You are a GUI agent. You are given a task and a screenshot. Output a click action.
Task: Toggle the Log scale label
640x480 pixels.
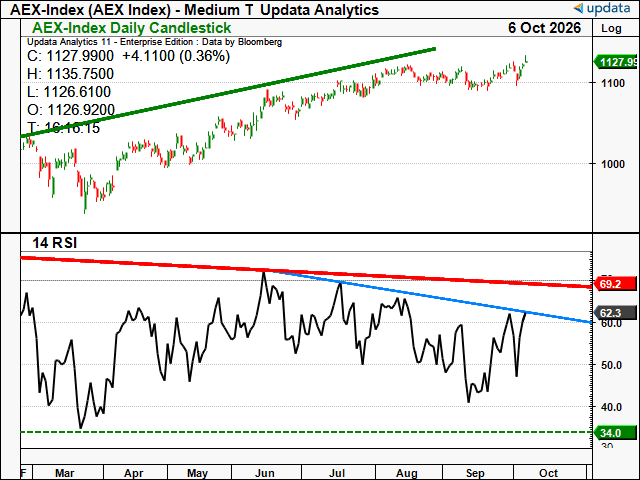click(x=611, y=28)
